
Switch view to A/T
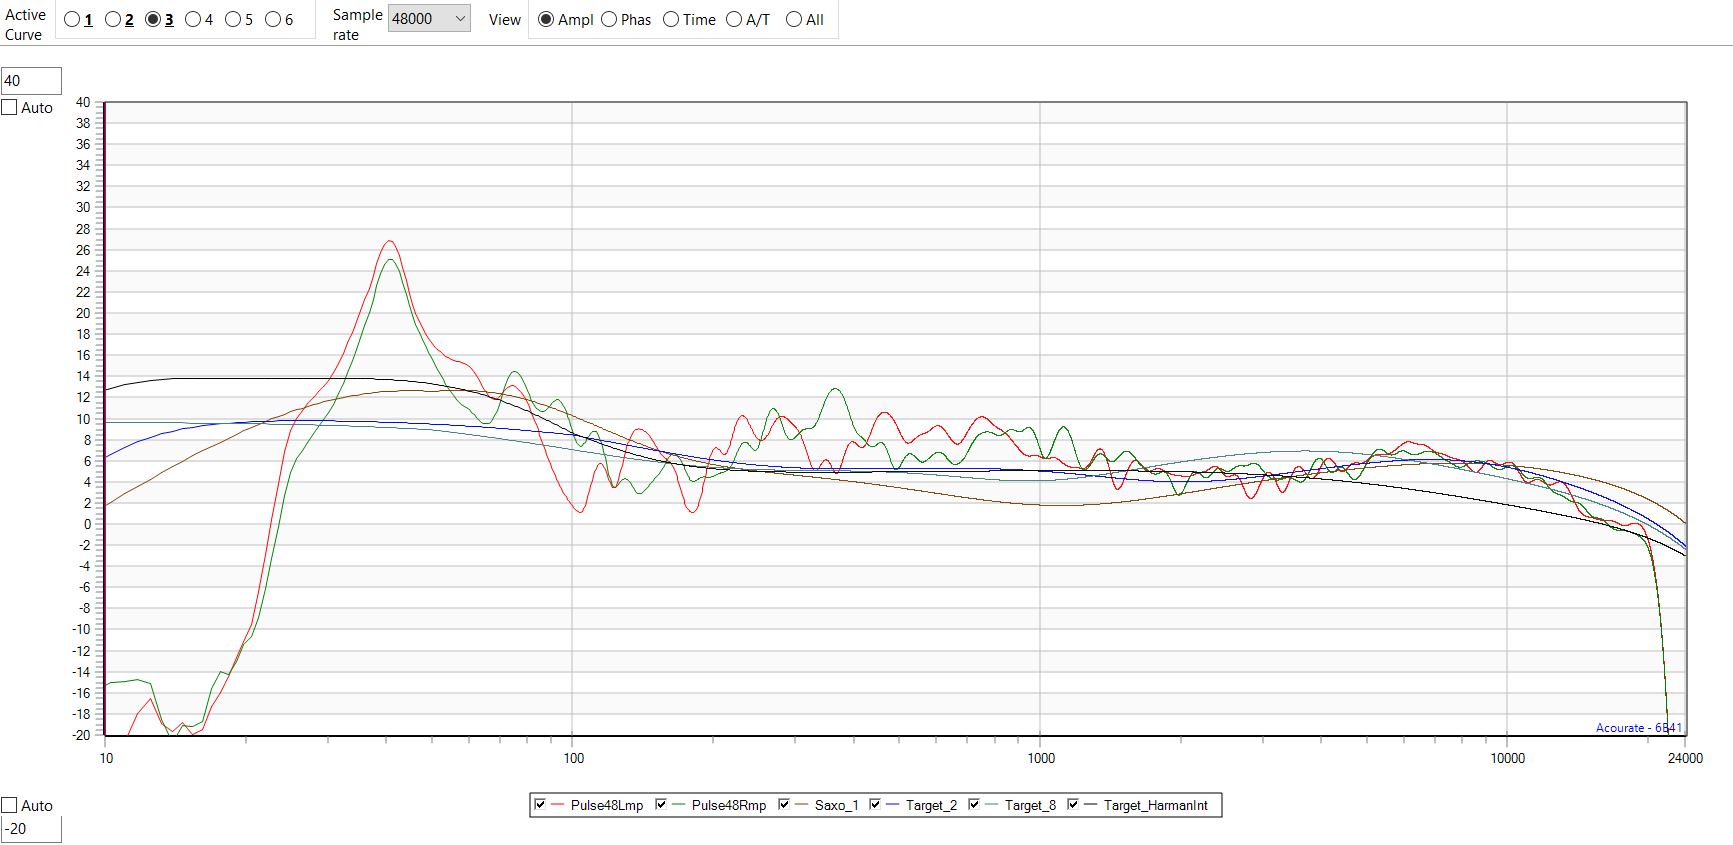coord(734,19)
